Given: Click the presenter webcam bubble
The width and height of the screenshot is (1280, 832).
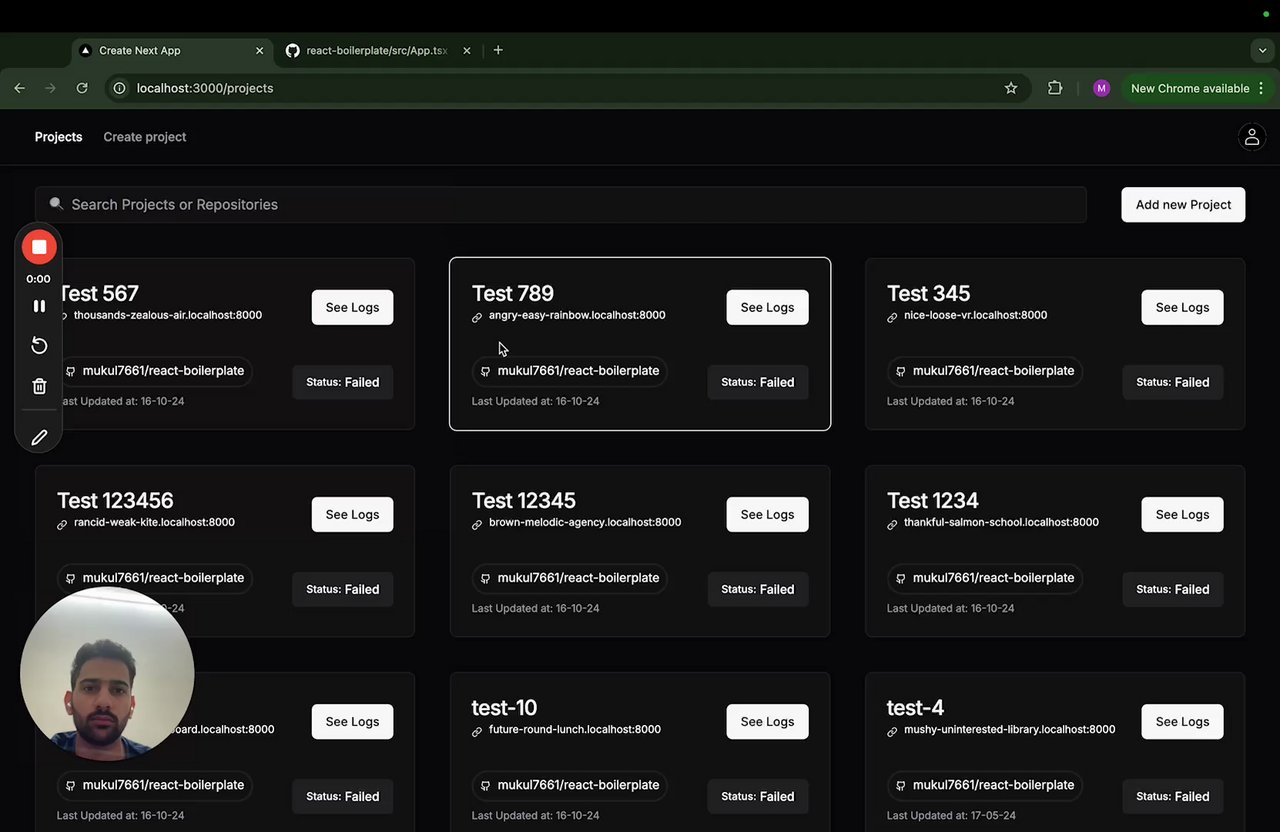Looking at the screenshot, I should (x=107, y=673).
